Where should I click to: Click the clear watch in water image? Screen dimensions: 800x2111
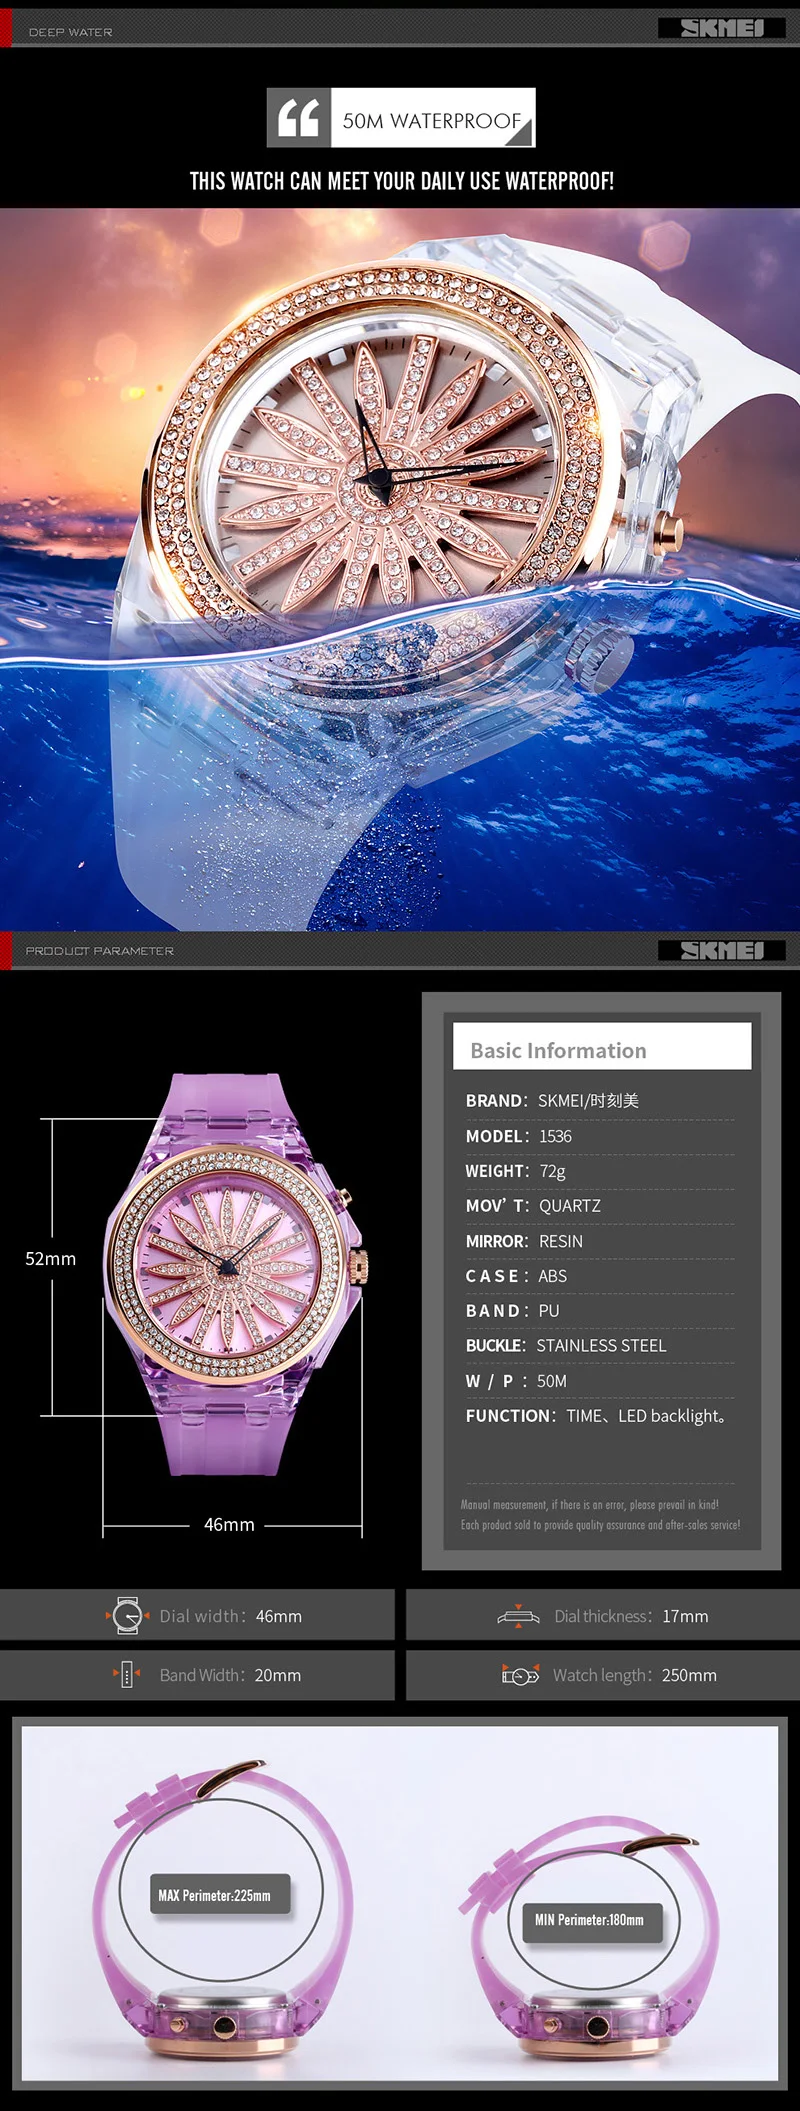400,569
